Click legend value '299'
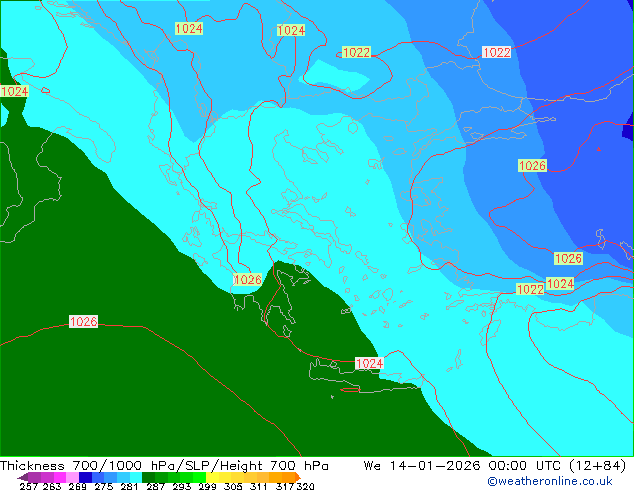 pyautogui.click(x=207, y=486)
